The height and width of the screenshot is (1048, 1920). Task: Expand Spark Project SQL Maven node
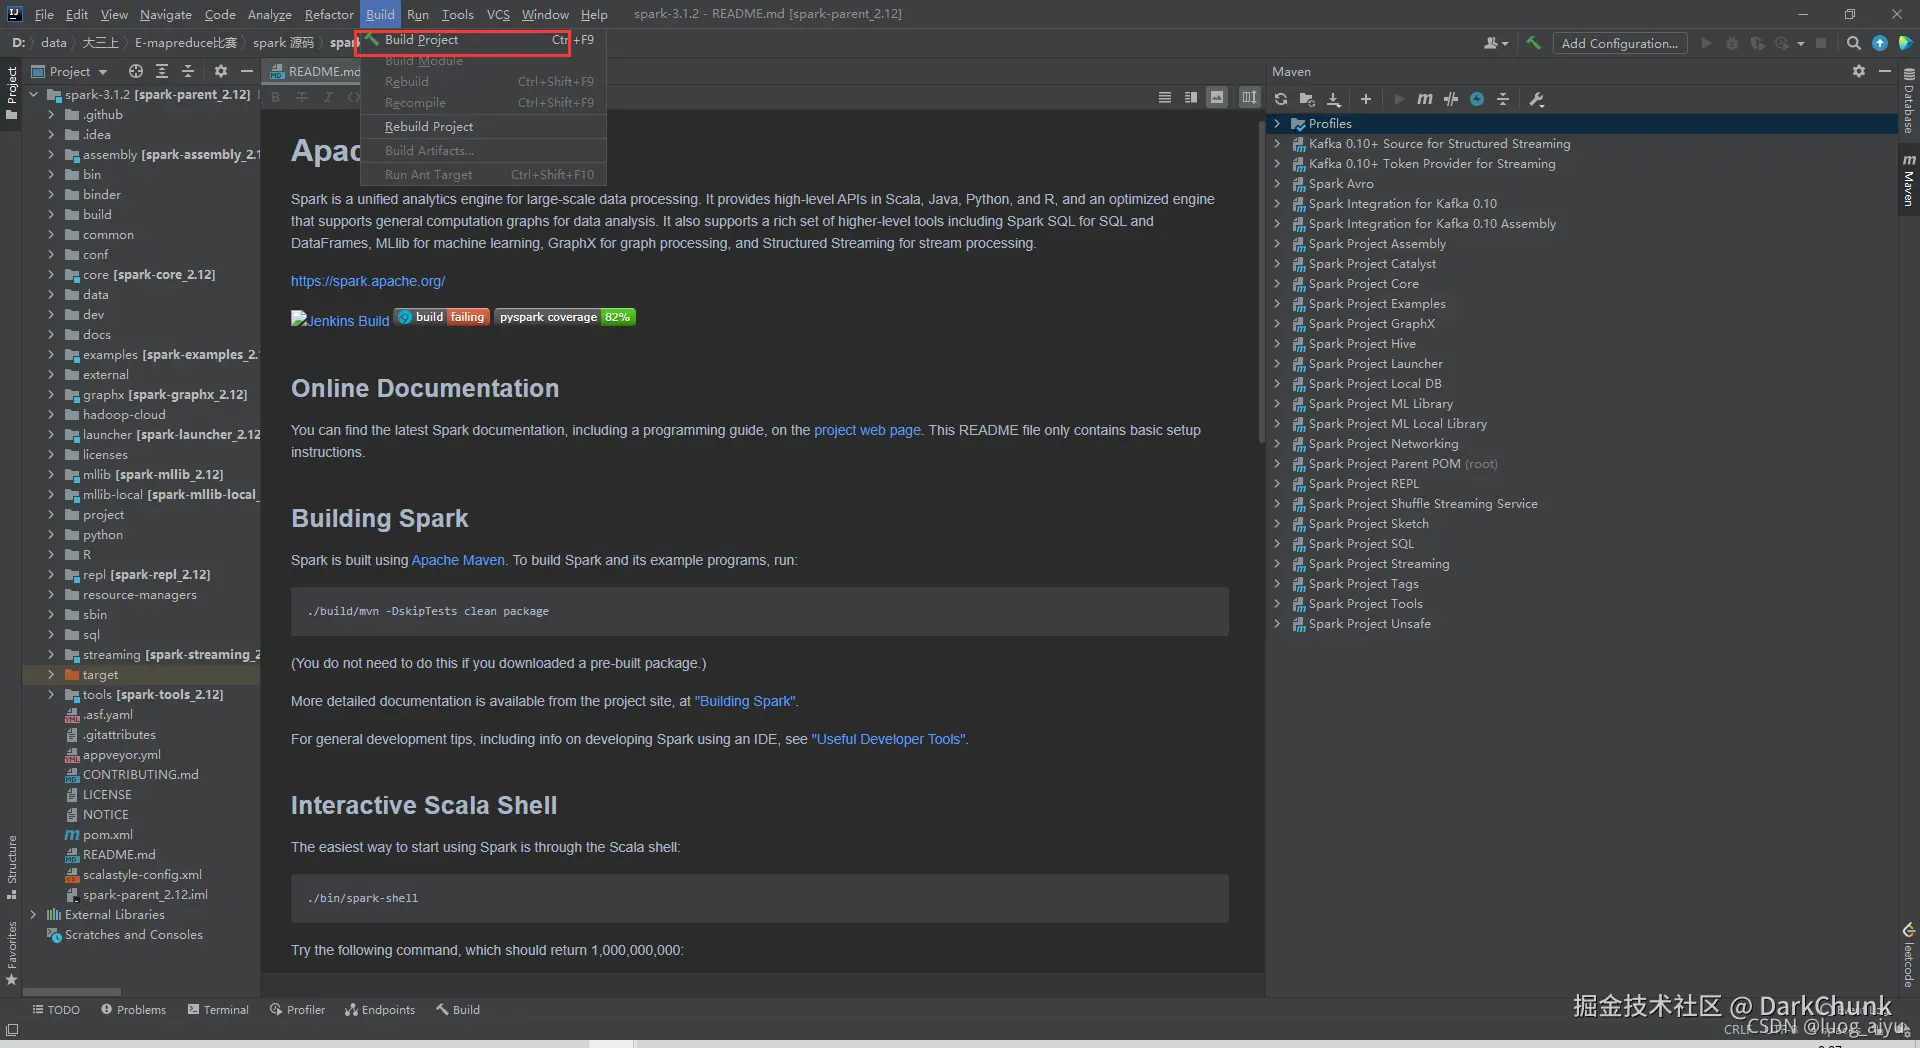coord(1277,544)
